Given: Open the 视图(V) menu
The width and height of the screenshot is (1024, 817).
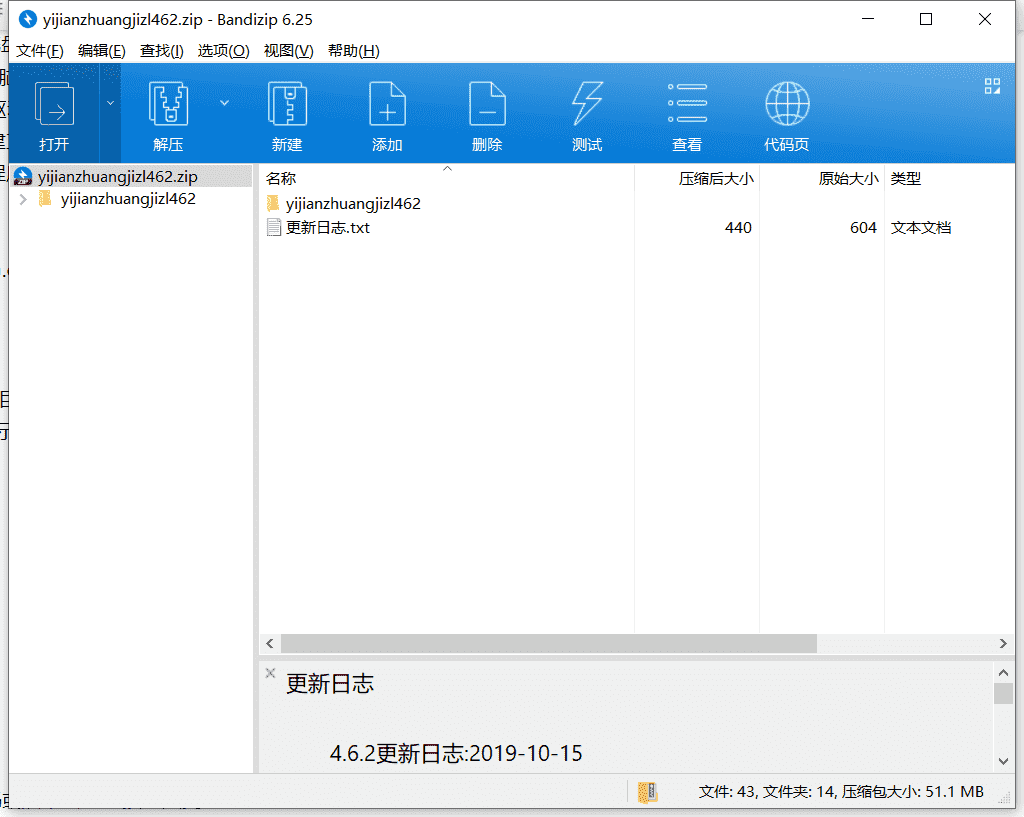Looking at the screenshot, I should [x=288, y=51].
